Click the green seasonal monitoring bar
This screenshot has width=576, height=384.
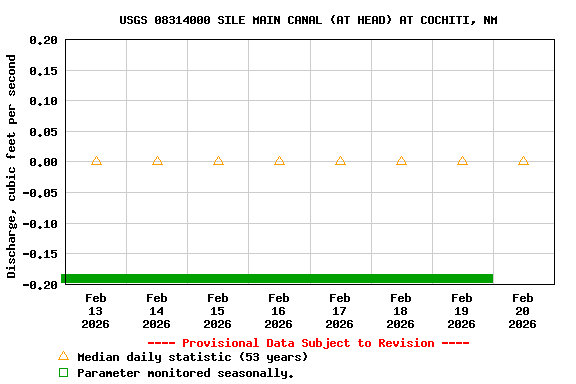277,279
